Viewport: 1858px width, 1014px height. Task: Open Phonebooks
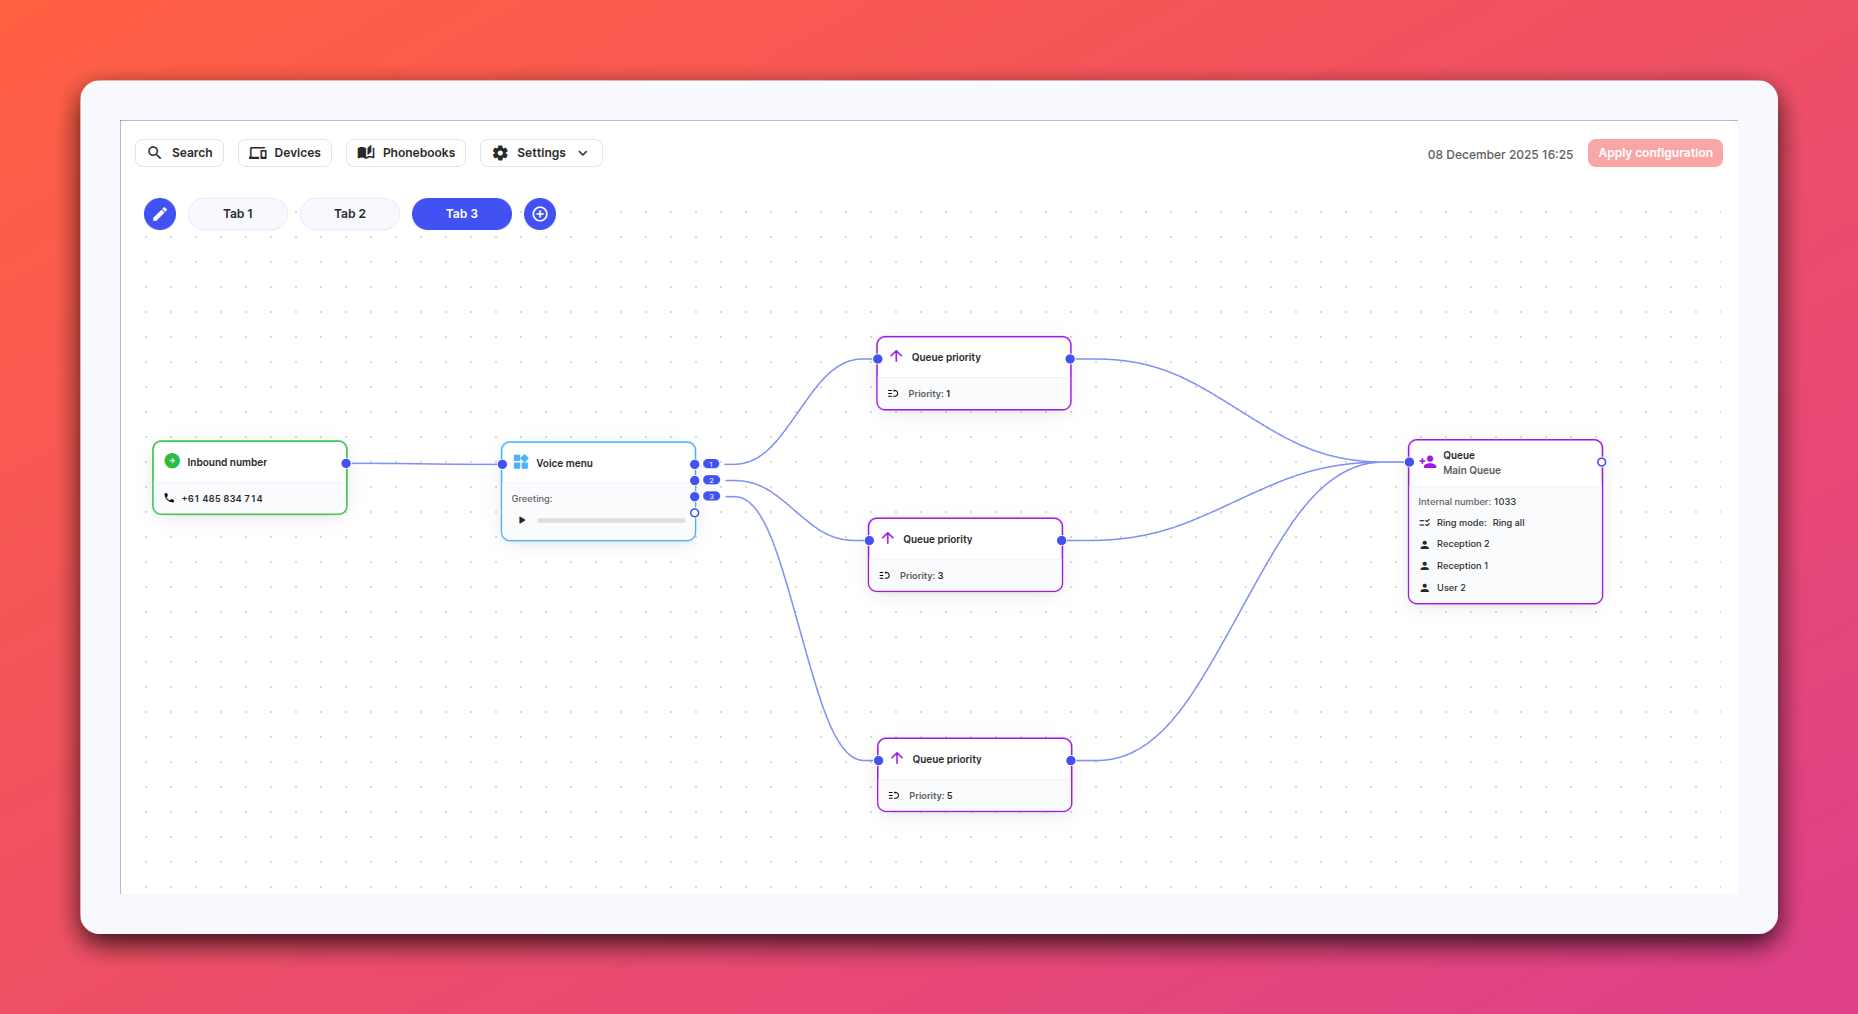coord(406,153)
